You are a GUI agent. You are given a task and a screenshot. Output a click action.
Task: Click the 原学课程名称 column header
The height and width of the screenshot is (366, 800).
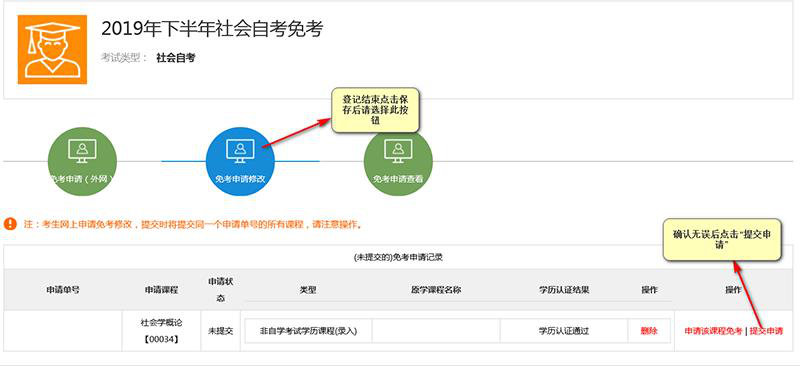[436, 289]
